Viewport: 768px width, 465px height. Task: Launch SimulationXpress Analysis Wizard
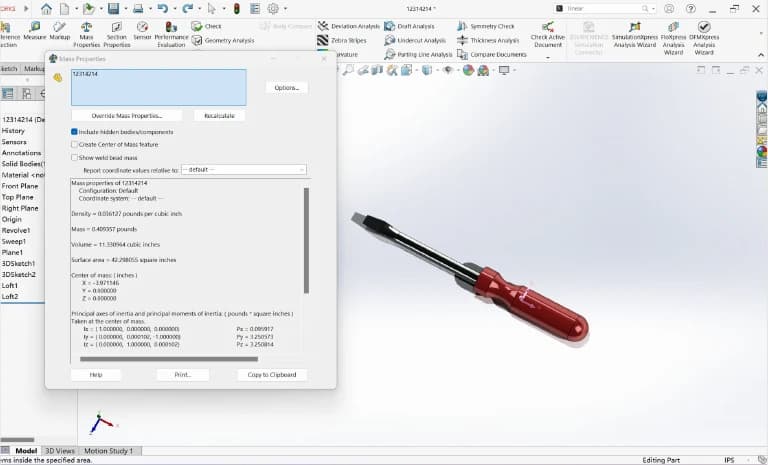pyautogui.click(x=635, y=34)
